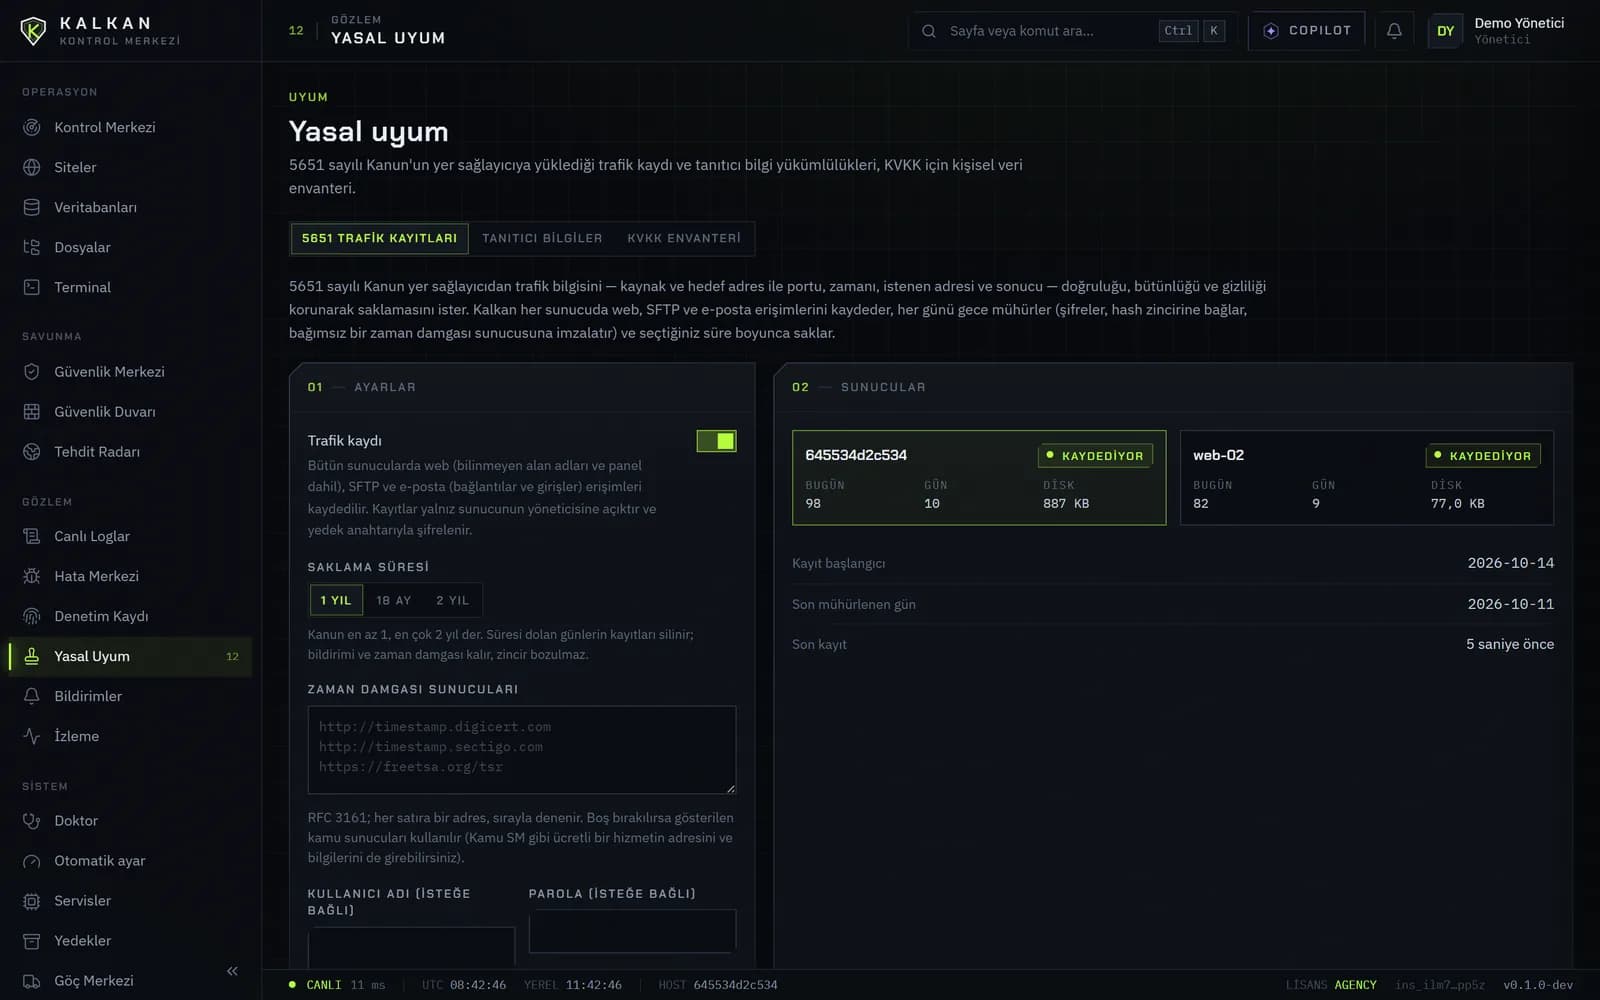Click the Kalkan shield logo
The height and width of the screenshot is (1000, 1600).
(33, 31)
